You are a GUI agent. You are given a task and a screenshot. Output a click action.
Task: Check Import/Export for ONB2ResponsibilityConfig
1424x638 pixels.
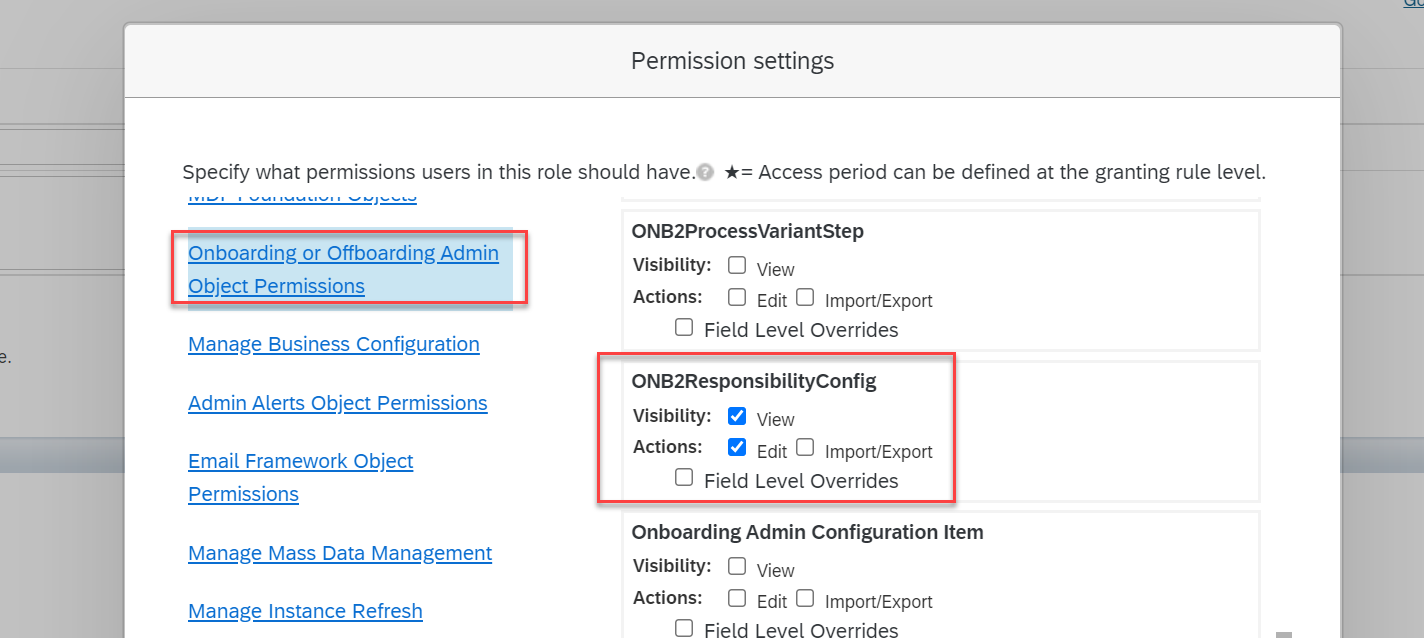click(805, 446)
